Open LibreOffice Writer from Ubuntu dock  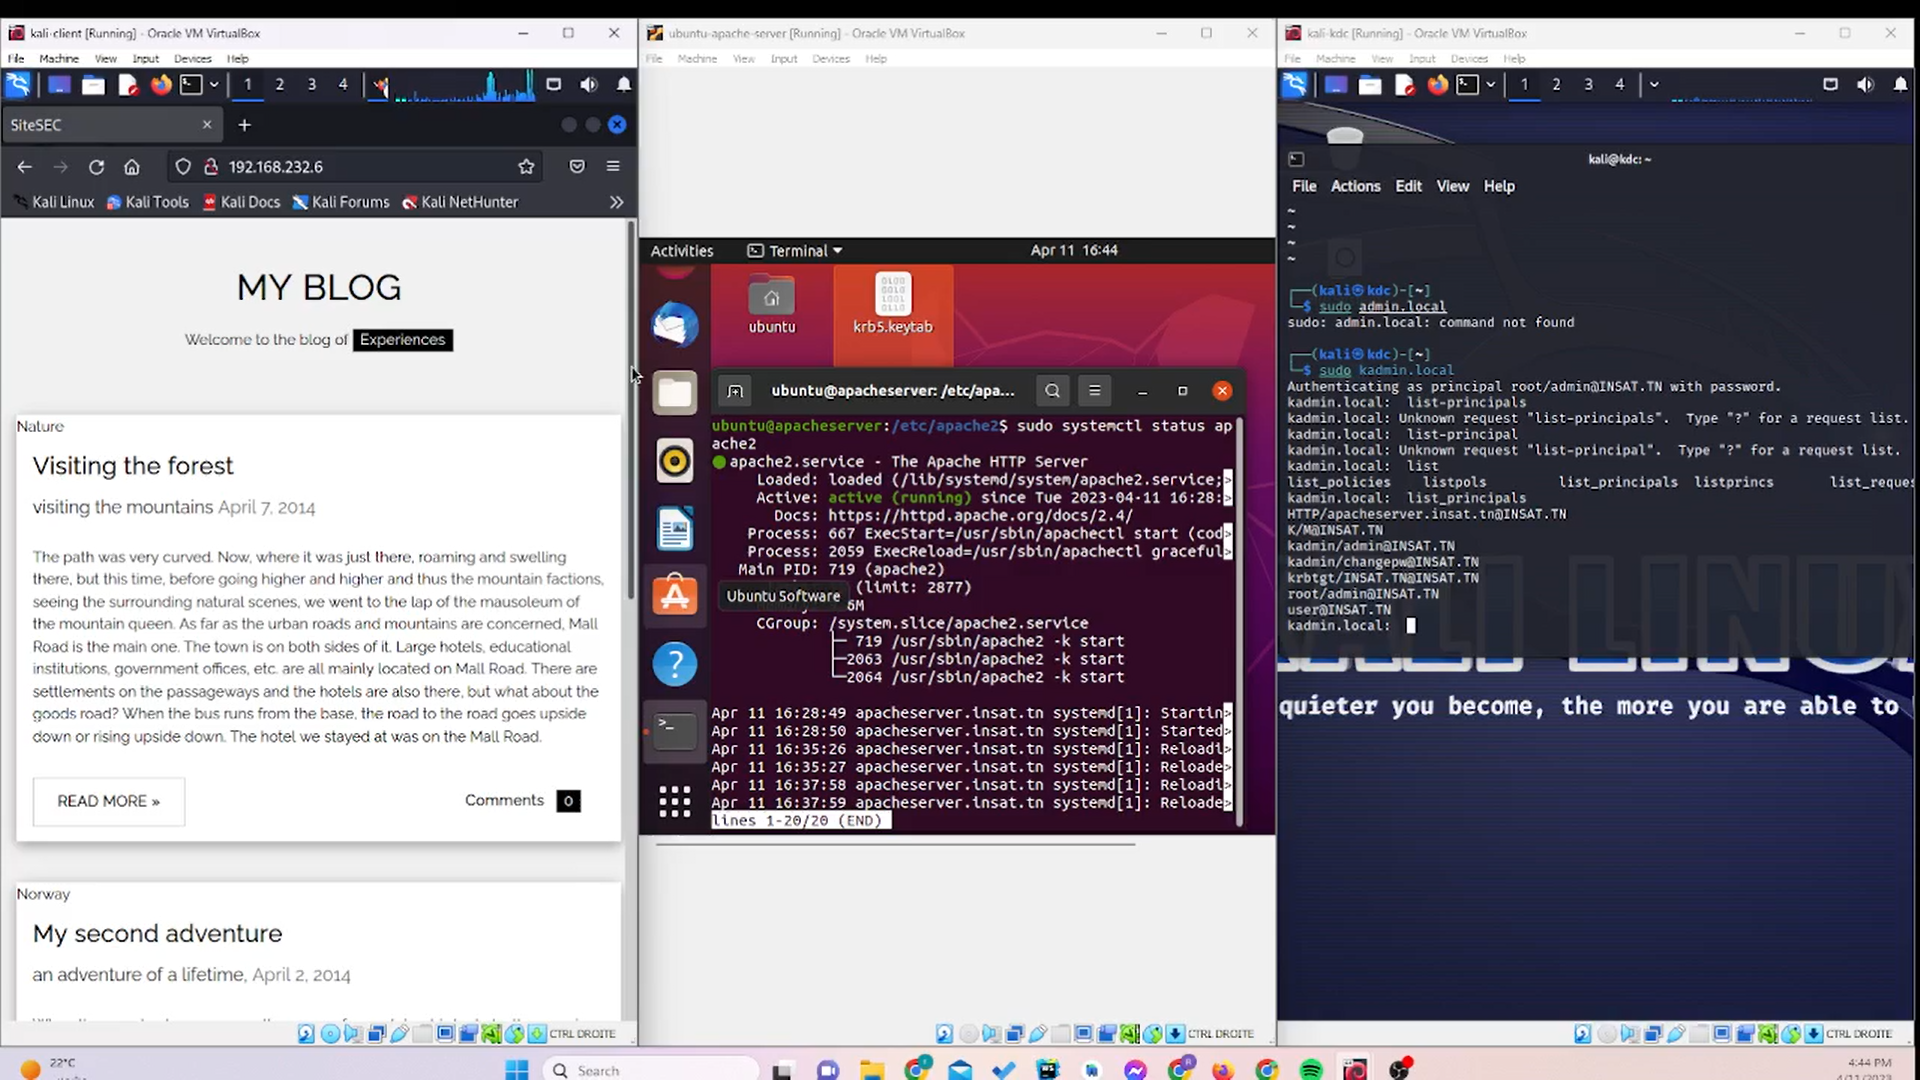675,529
